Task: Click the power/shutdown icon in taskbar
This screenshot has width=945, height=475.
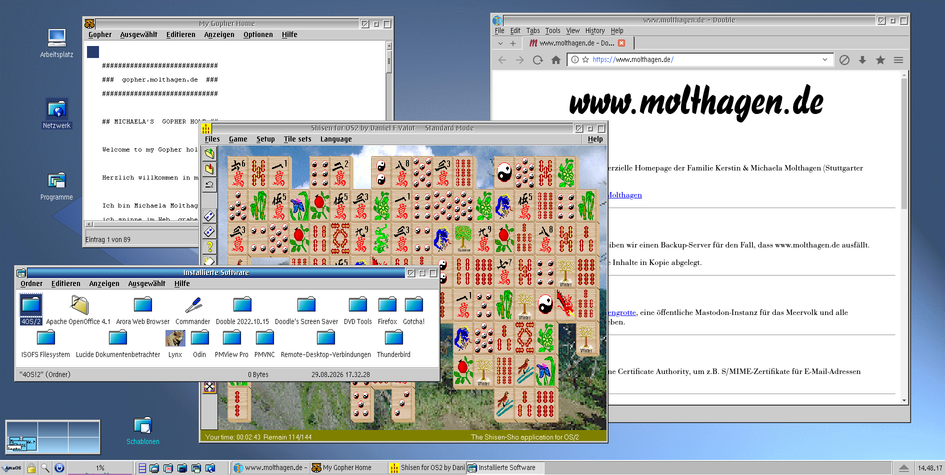Action: tap(59, 468)
